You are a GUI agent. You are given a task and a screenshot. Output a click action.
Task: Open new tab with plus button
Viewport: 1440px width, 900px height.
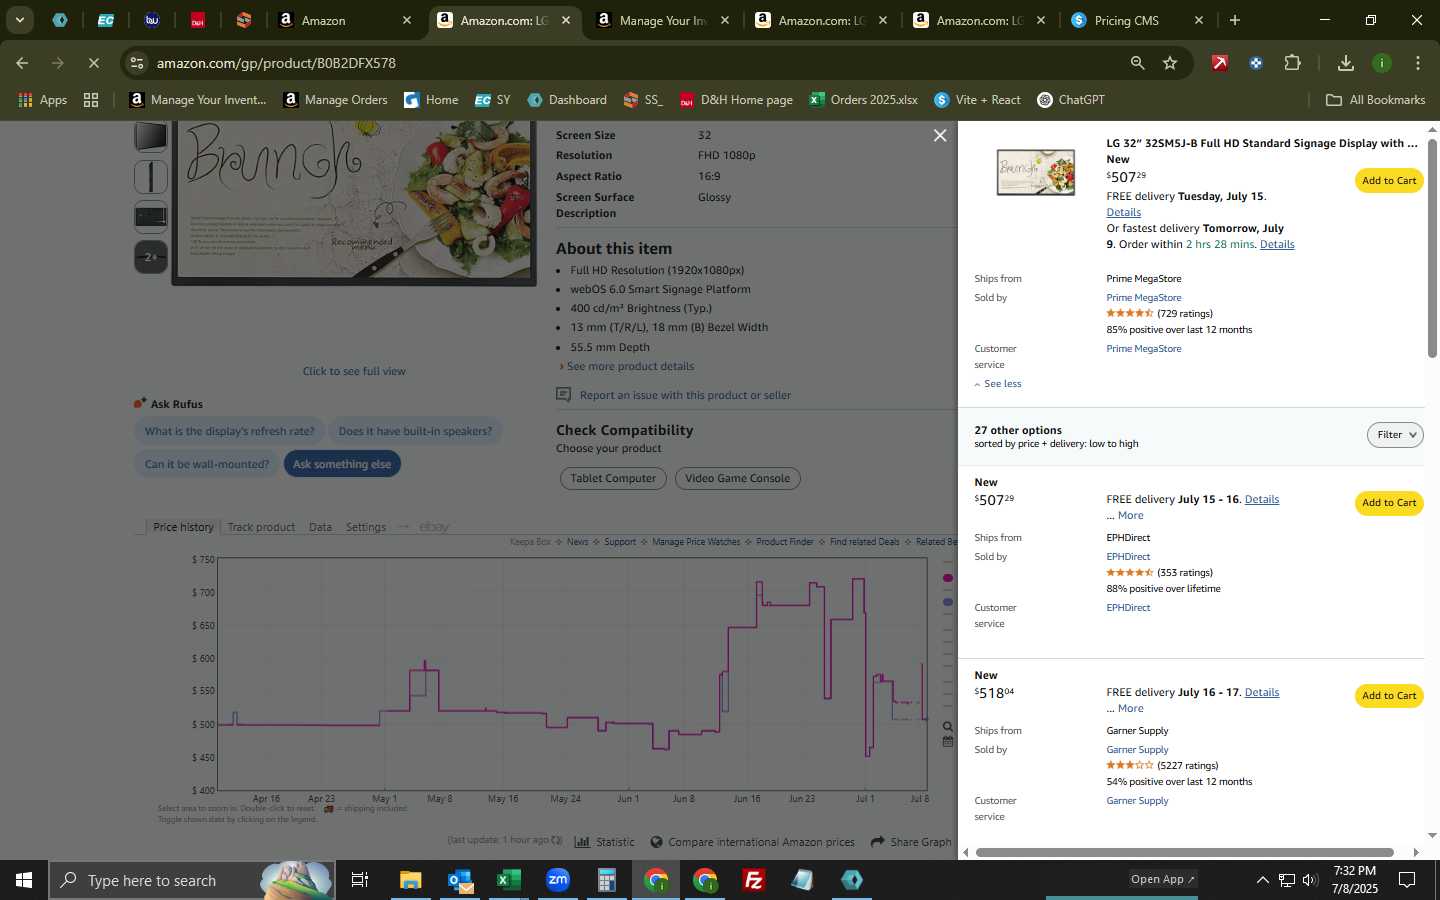(x=1234, y=20)
